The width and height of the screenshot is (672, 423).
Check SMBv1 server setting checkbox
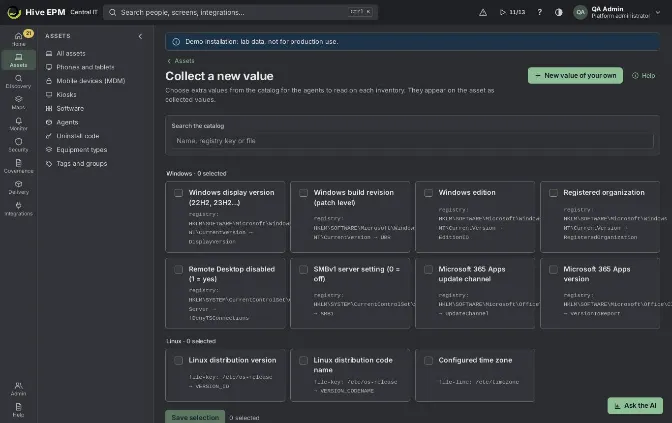303,270
